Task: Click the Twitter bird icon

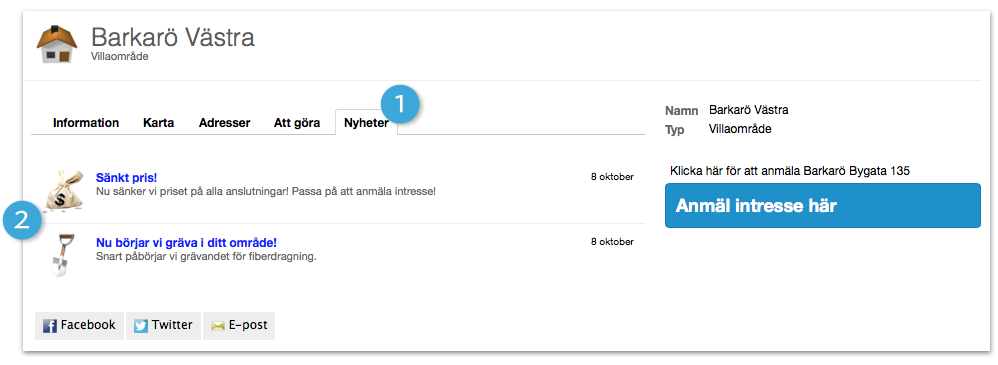Action: click(141, 326)
